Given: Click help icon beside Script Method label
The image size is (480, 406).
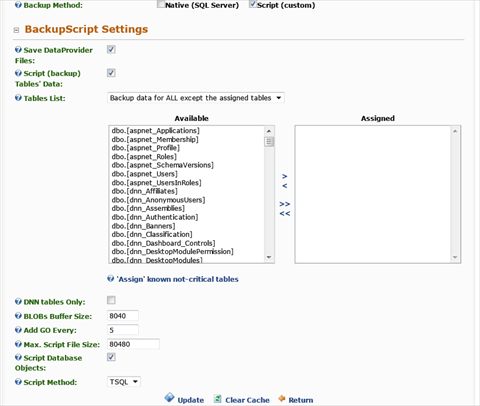Looking at the screenshot, I should click(18, 382).
